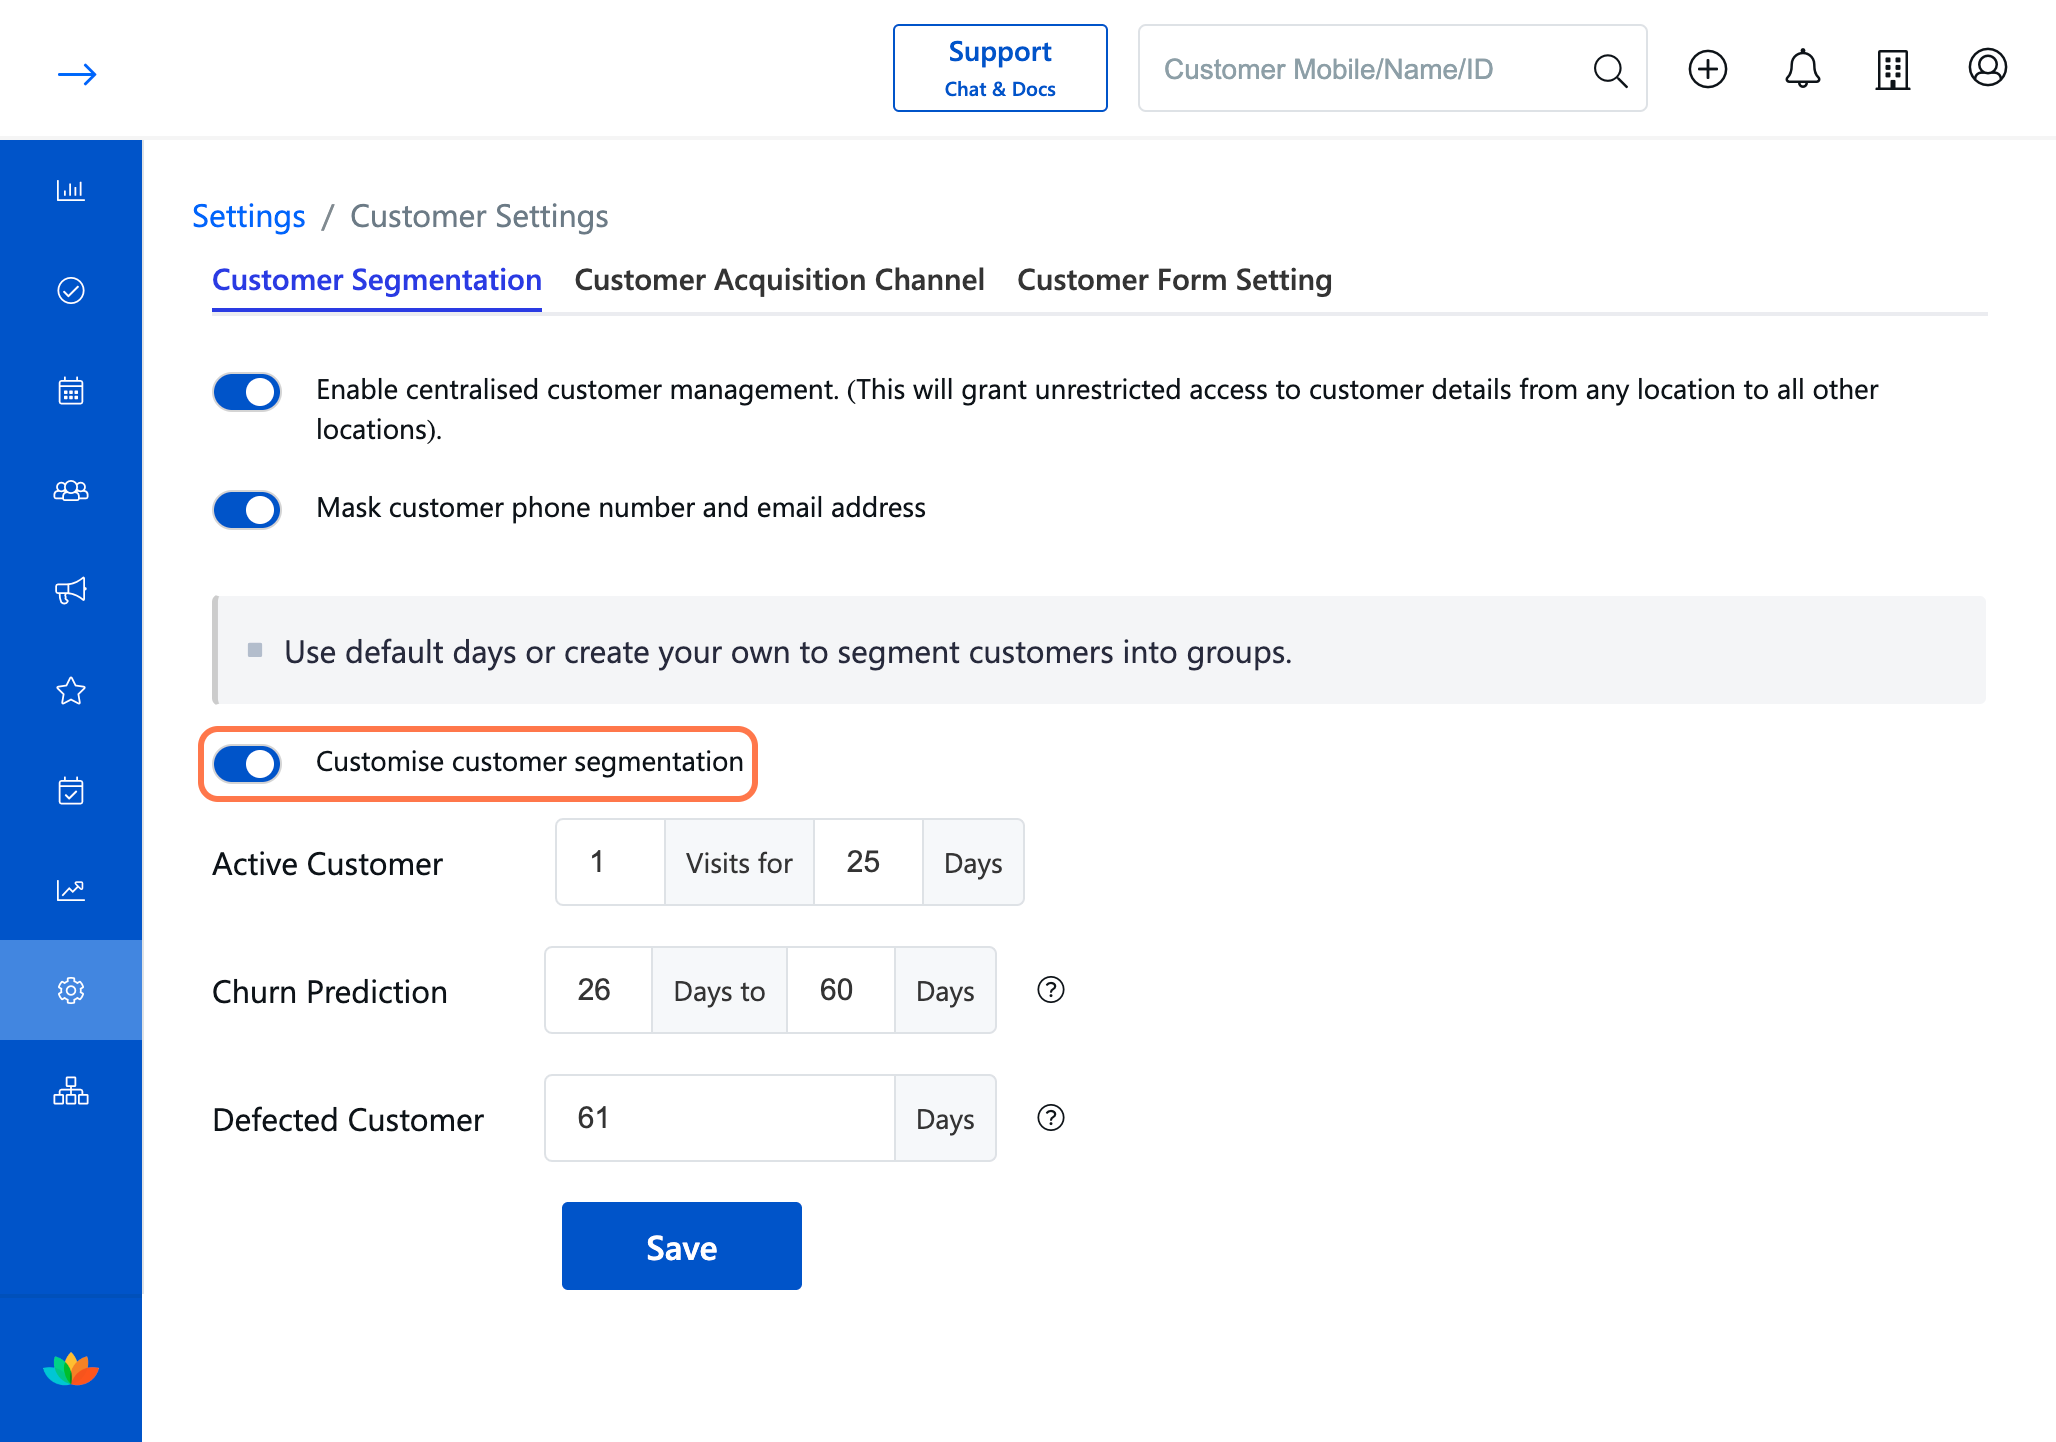This screenshot has width=2056, height=1442.
Task: Switch to Customer Form Setting tab
Action: (x=1174, y=280)
